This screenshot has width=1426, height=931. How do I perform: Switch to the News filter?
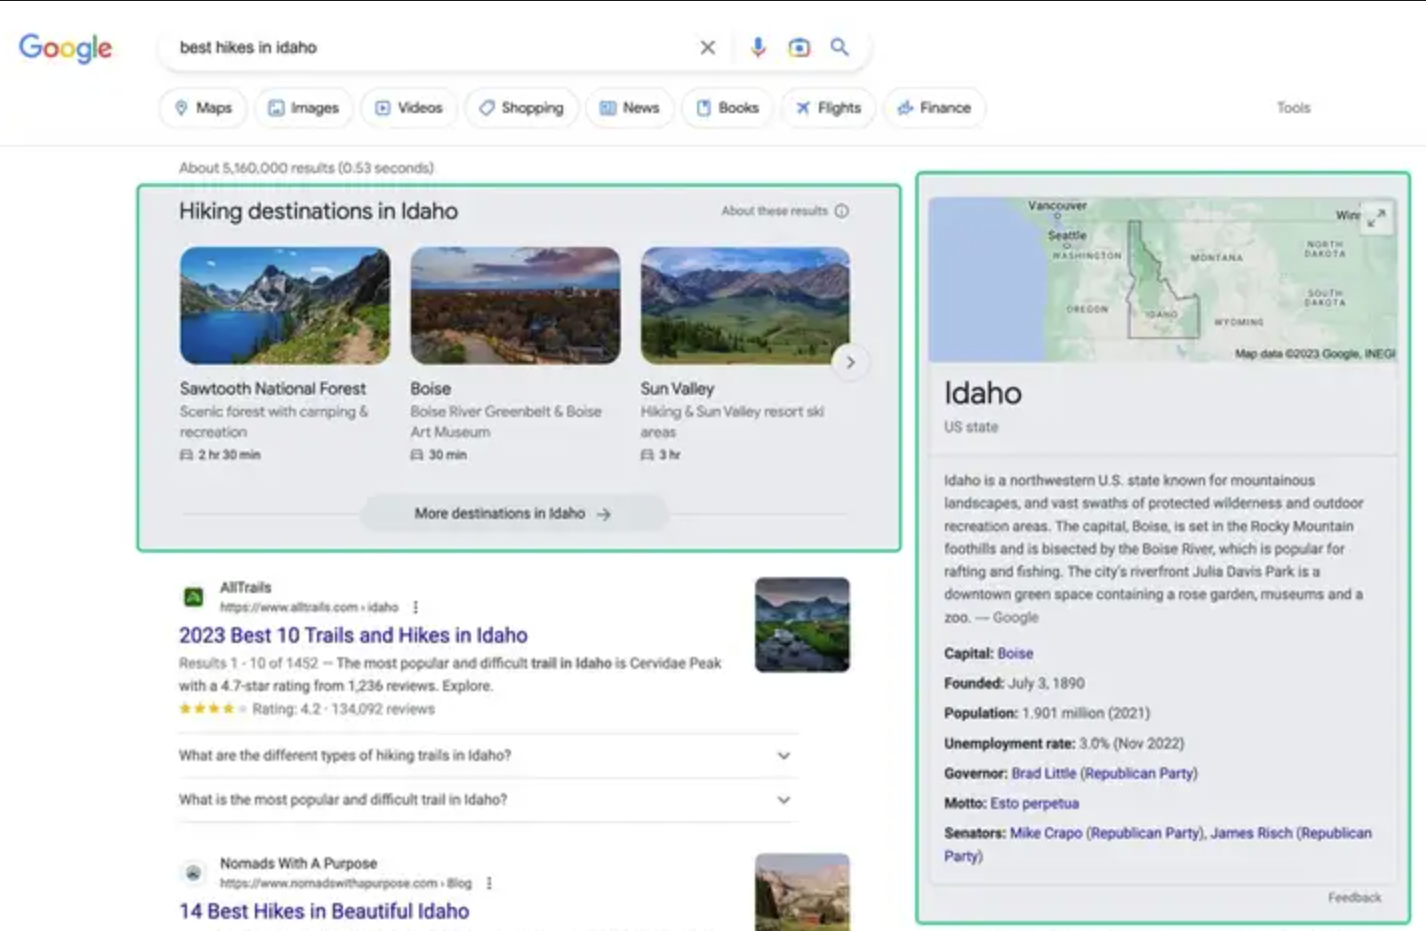click(x=630, y=108)
